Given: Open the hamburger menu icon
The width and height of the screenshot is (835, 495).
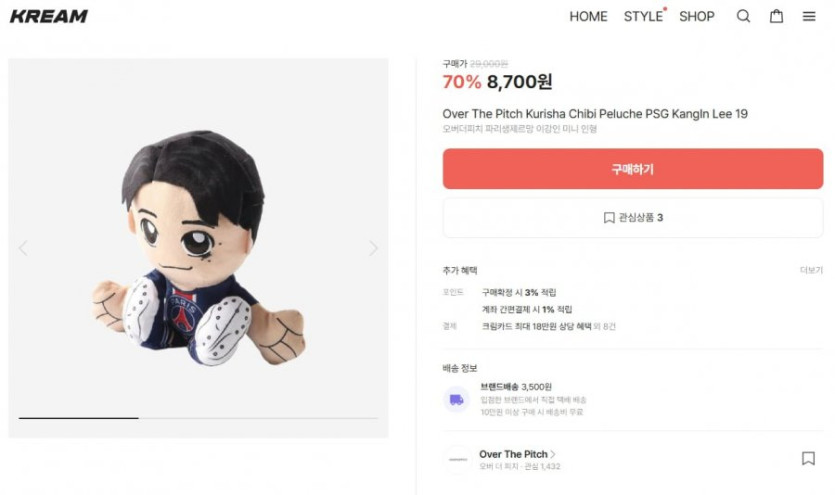Looking at the screenshot, I should 809,16.
